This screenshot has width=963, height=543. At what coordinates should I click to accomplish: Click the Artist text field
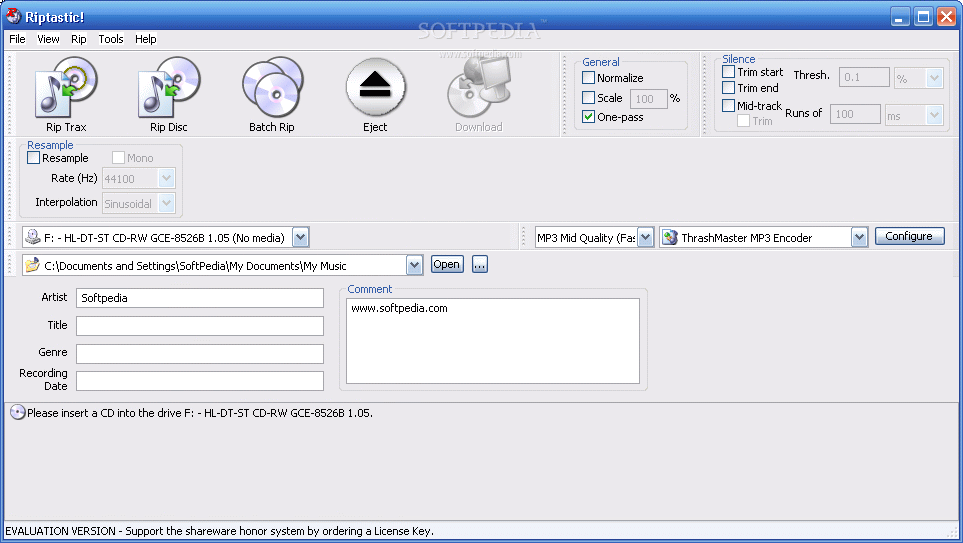click(x=200, y=298)
